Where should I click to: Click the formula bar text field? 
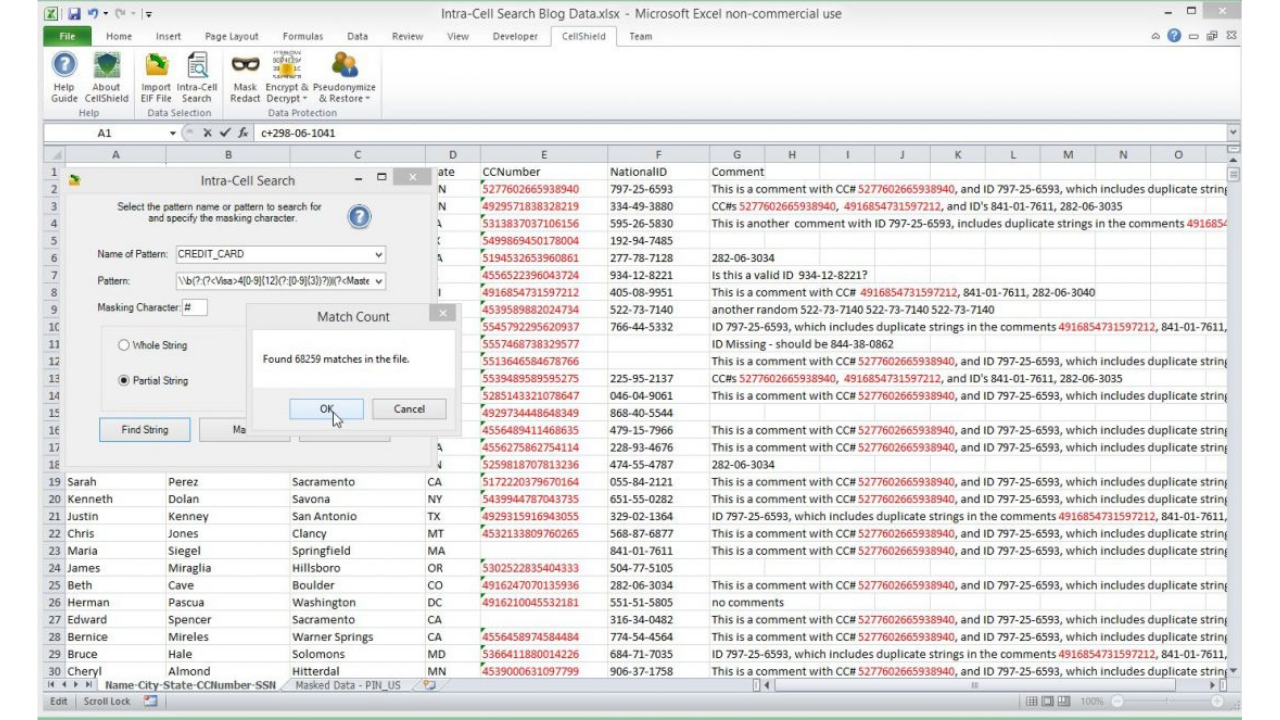click(740, 133)
